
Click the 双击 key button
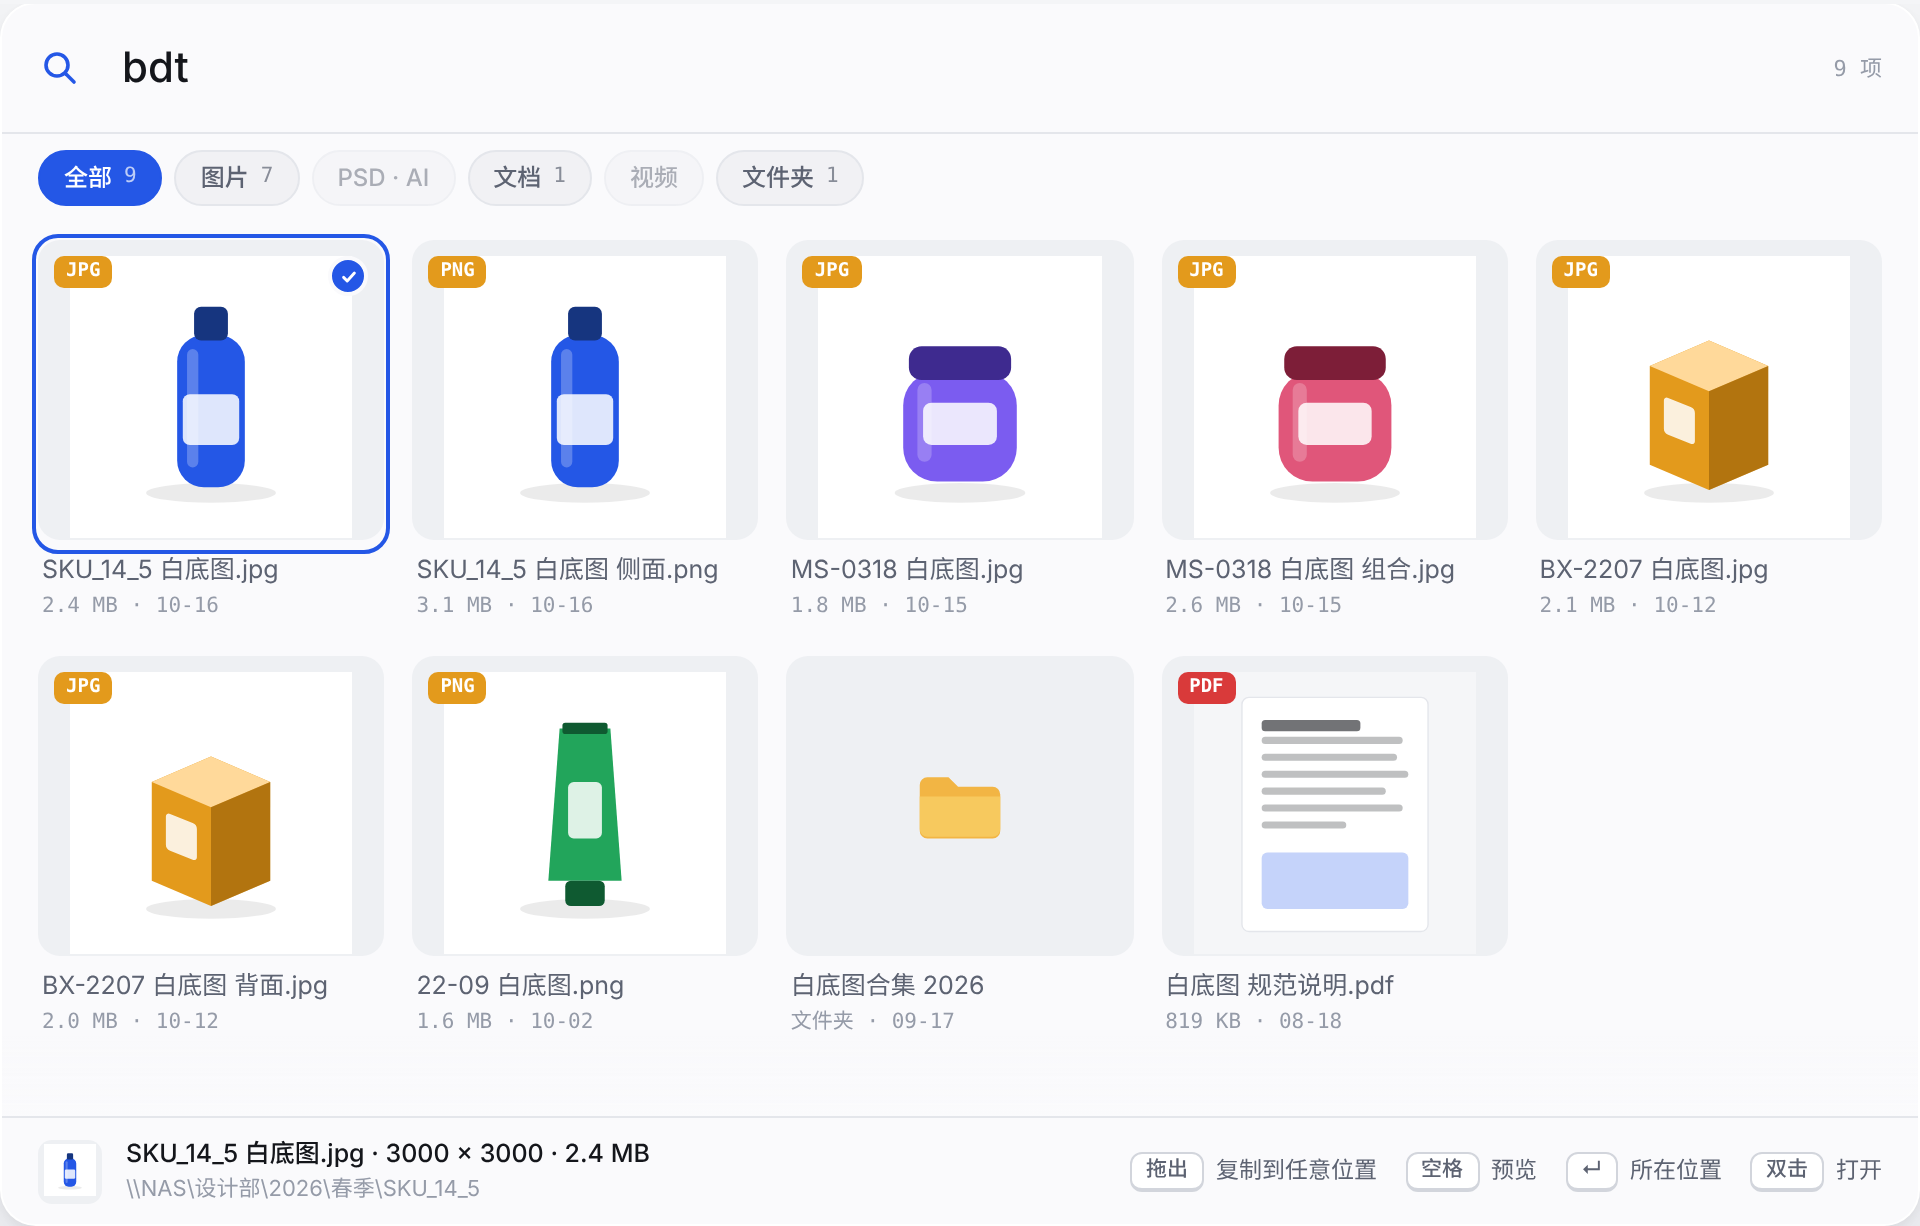[x=1787, y=1170]
